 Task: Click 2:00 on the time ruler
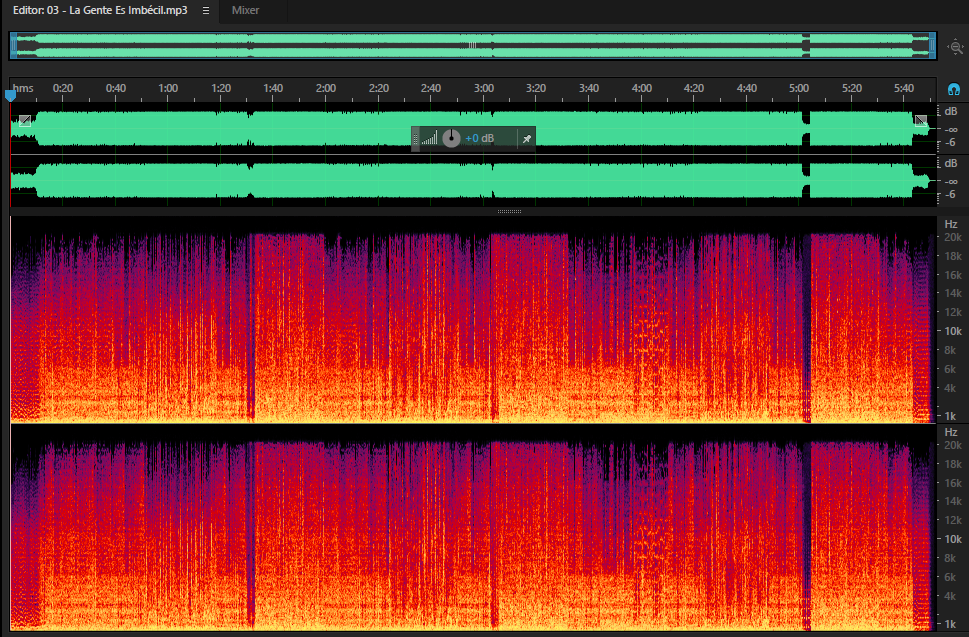[326, 88]
